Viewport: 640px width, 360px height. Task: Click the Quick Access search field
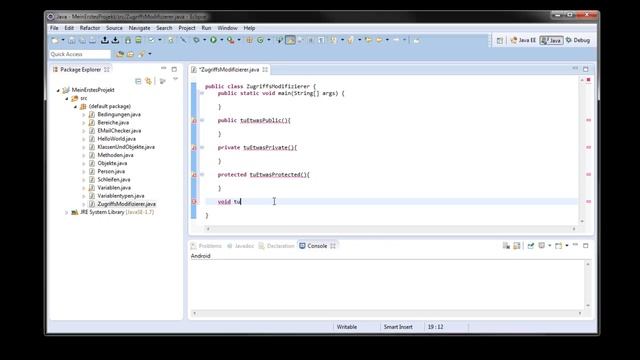[x=80, y=54]
